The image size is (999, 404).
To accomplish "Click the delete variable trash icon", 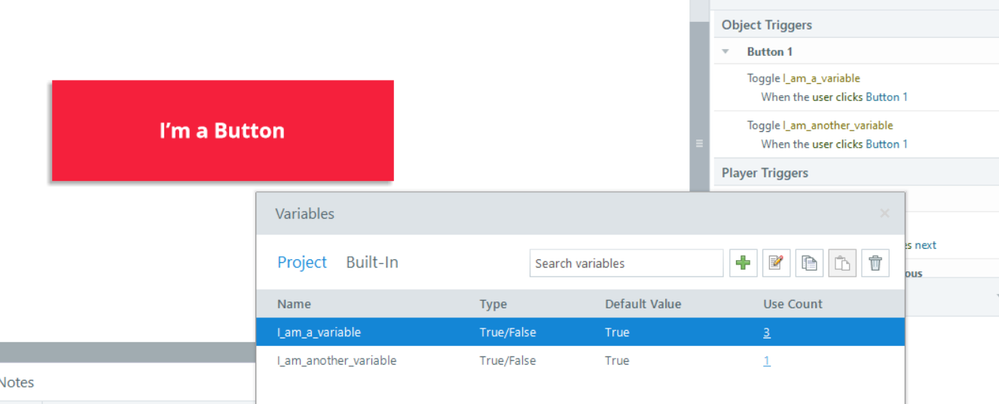I will [875, 263].
